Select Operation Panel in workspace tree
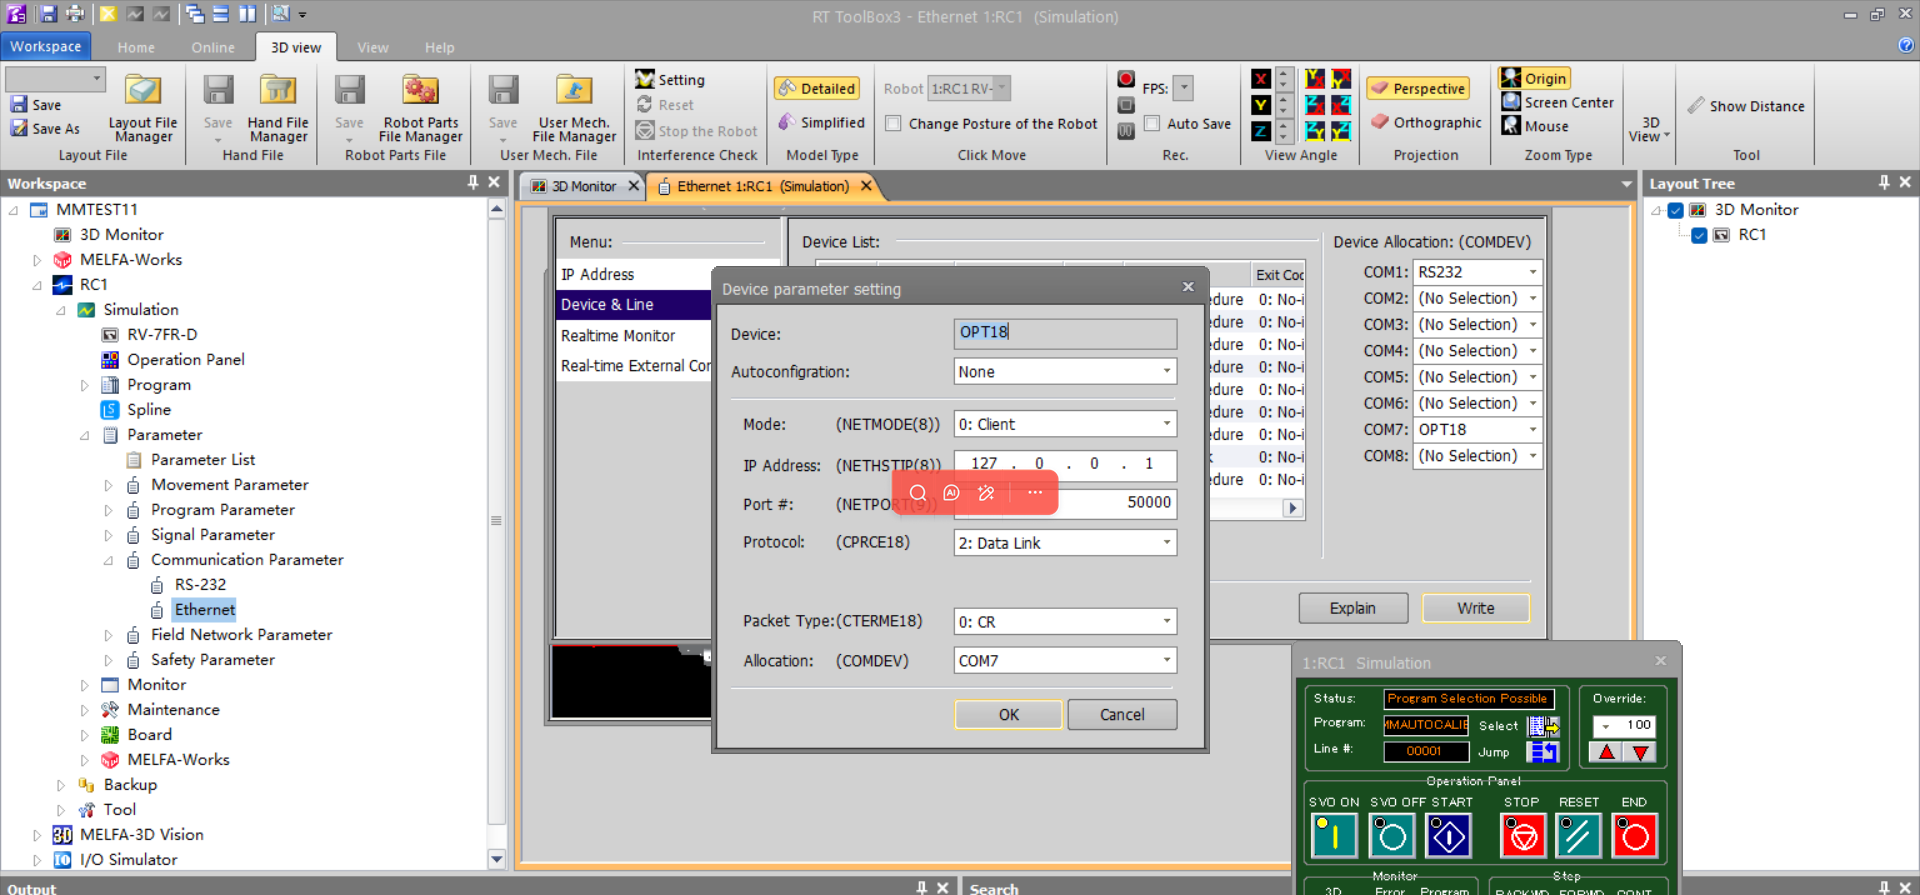The width and height of the screenshot is (1920, 895). [x=186, y=360]
